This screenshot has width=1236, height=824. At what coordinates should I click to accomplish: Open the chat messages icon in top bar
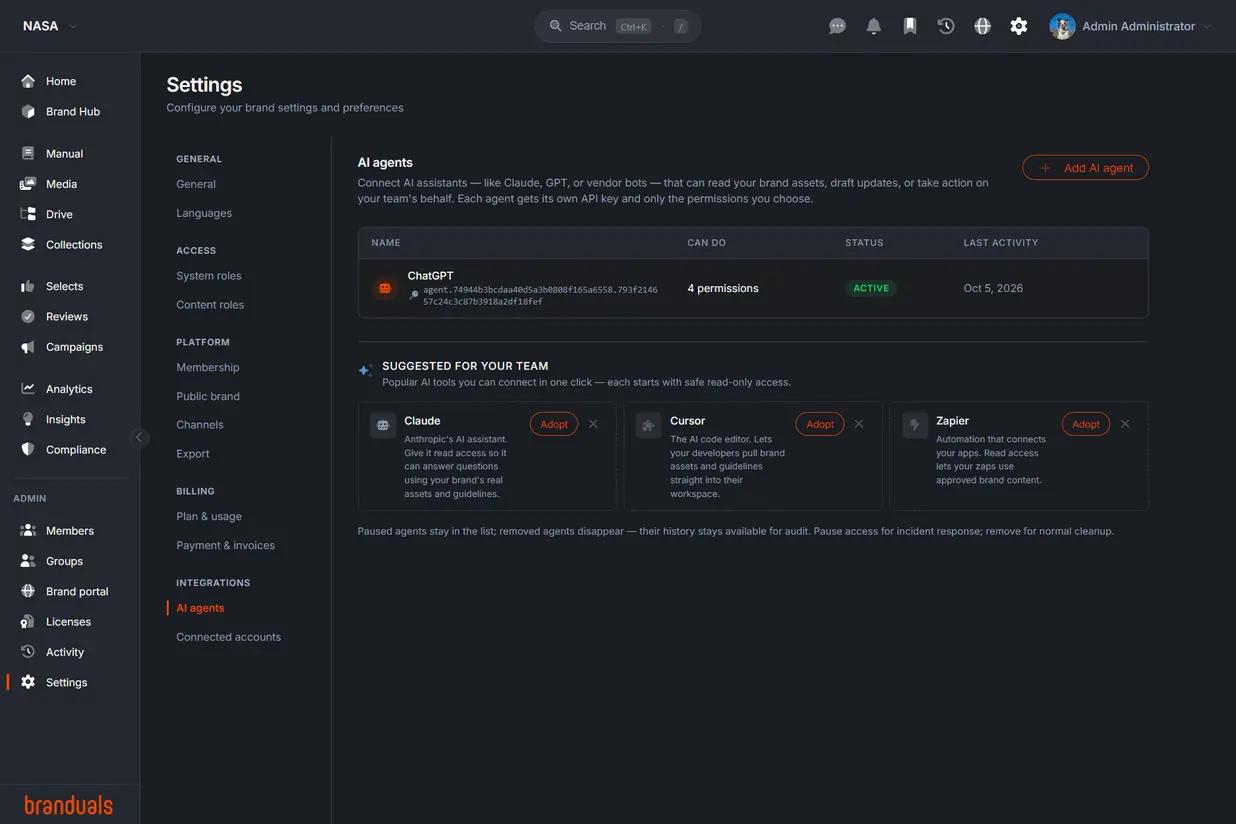click(838, 26)
